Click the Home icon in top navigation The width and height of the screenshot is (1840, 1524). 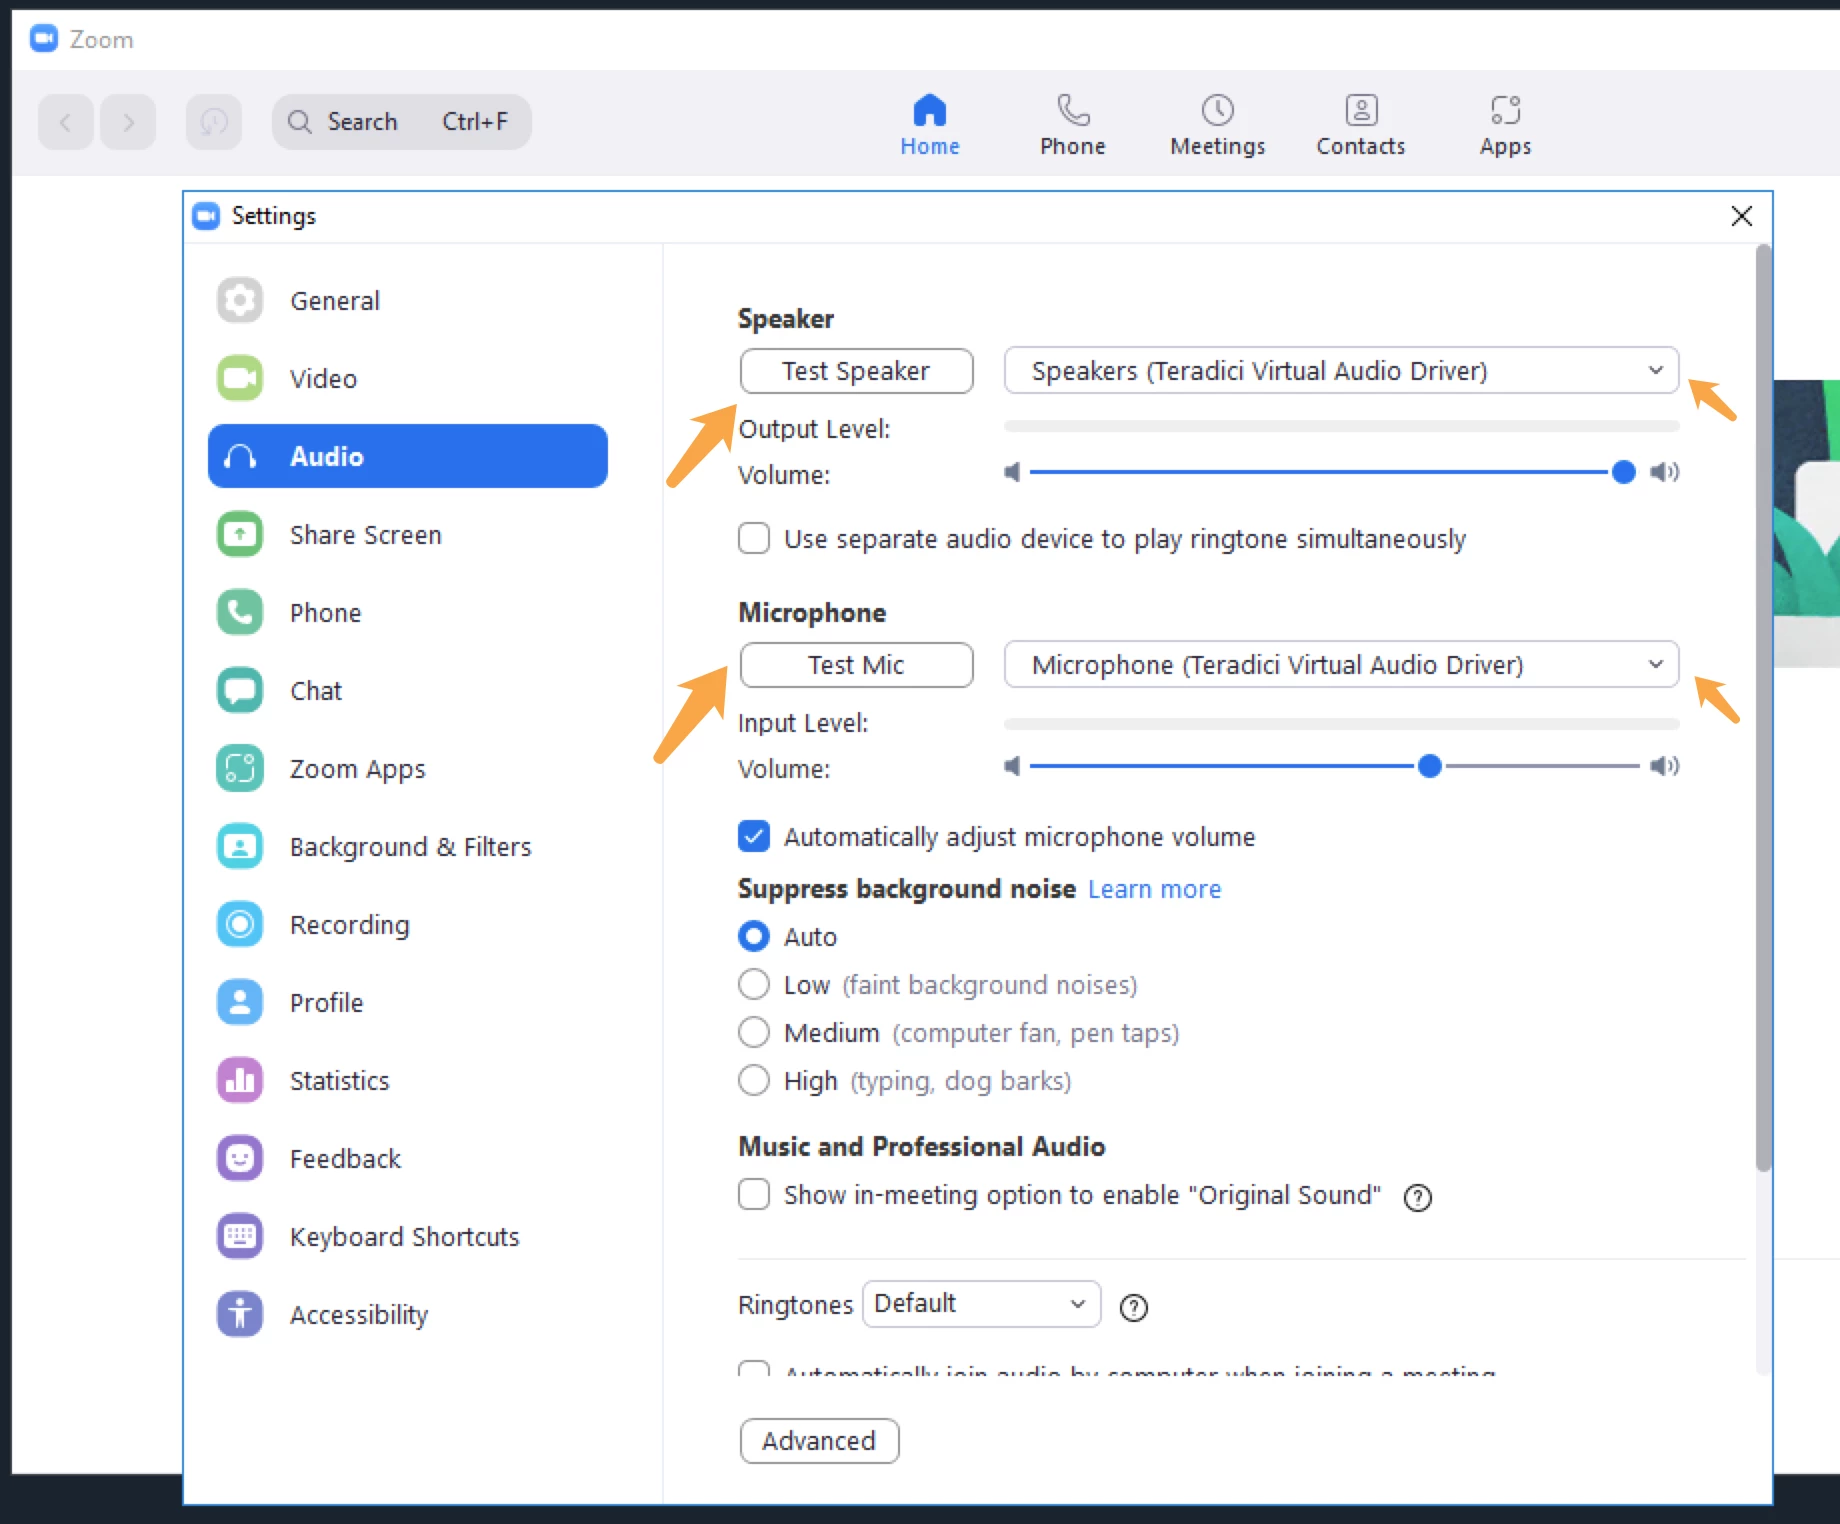(x=930, y=110)
